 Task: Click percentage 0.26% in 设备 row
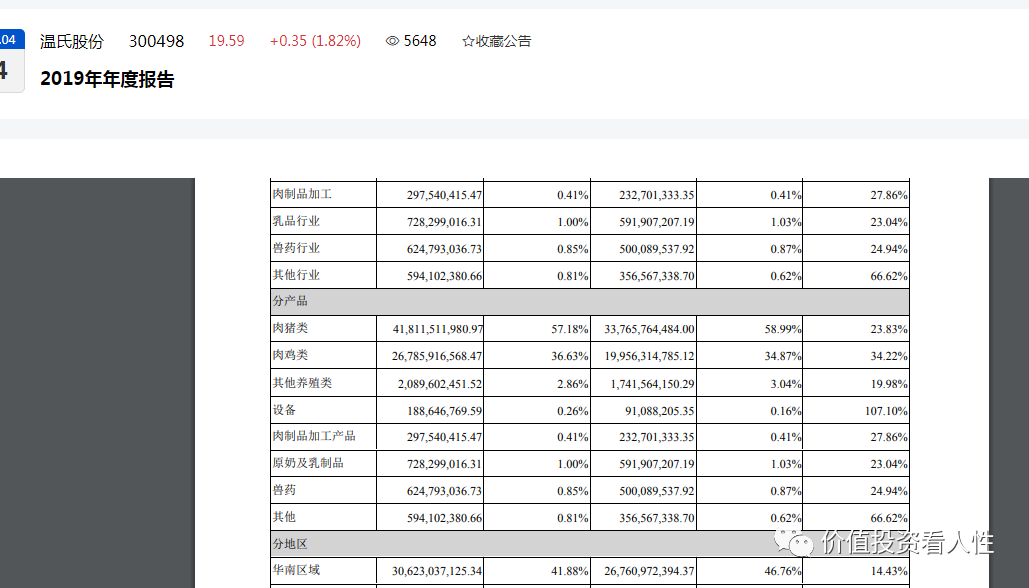pyautogui.click(x=573, y=411)
